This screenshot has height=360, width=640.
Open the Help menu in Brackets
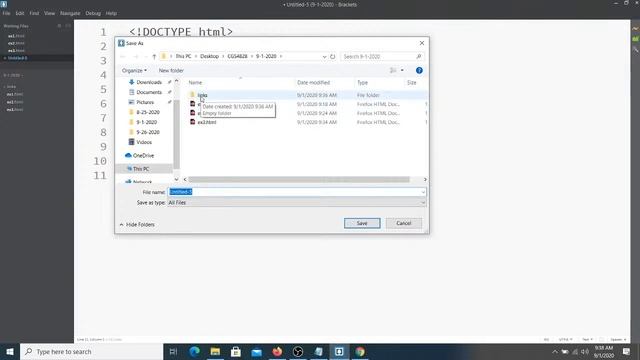coord(111,13)
